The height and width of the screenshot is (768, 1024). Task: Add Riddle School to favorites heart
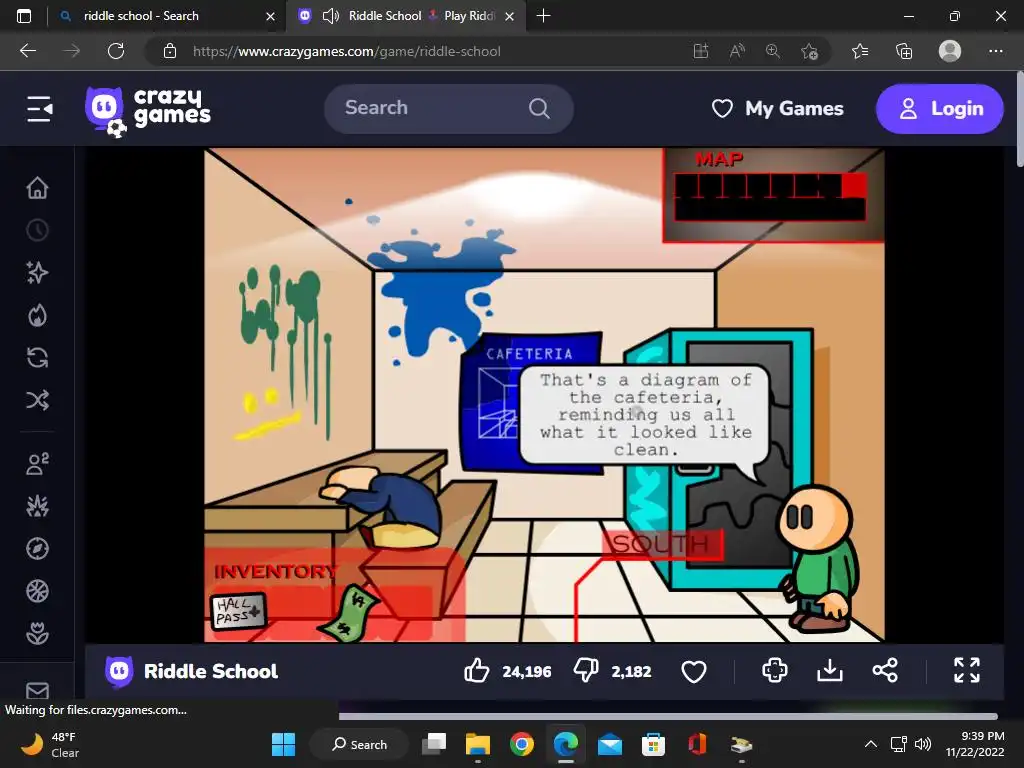click(x=694, y=671)
